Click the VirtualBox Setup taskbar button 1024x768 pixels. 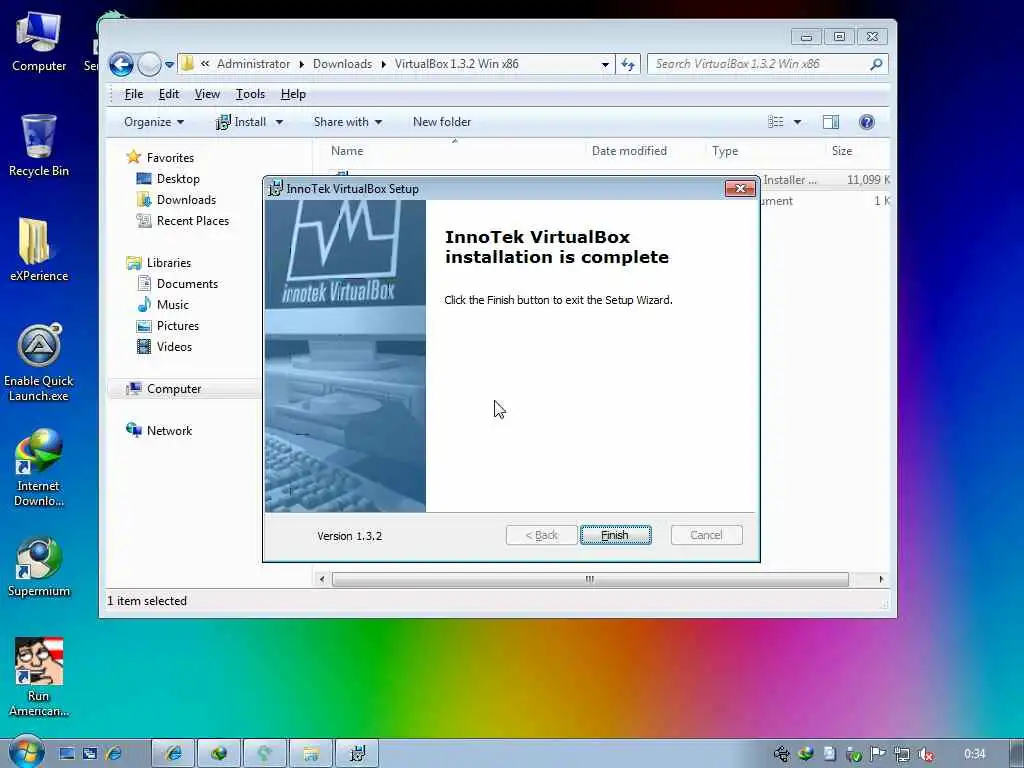[x=357, y=754]
